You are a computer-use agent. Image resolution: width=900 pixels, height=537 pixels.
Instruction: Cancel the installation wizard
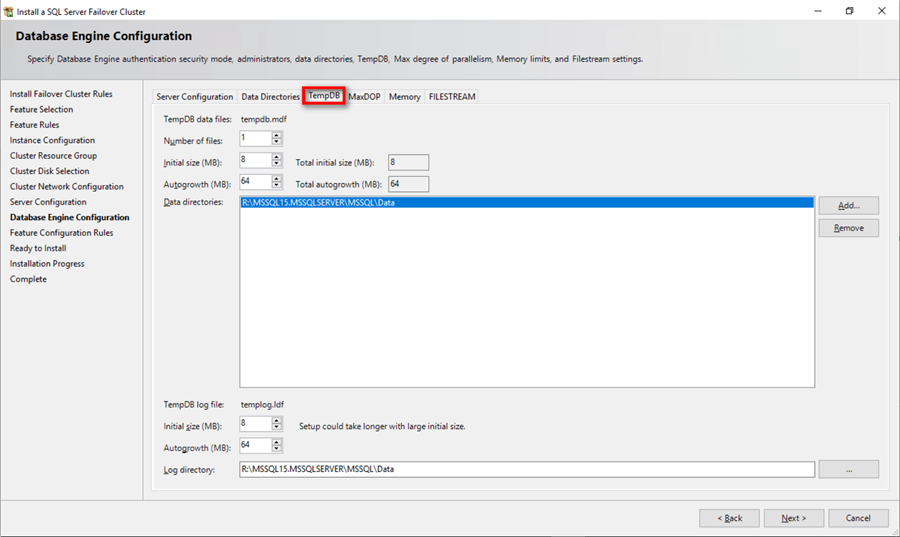(x=858, y=518)
